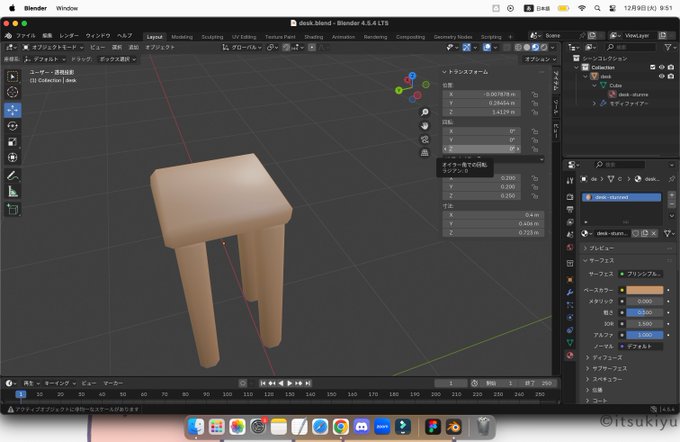This screenshot has width=680, height=442.
Task: Switch to solid viewport shading
Action: 527,47
